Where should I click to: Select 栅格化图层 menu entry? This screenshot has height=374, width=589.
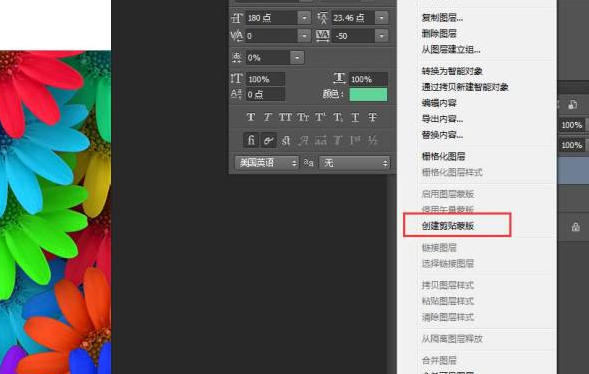443,156
